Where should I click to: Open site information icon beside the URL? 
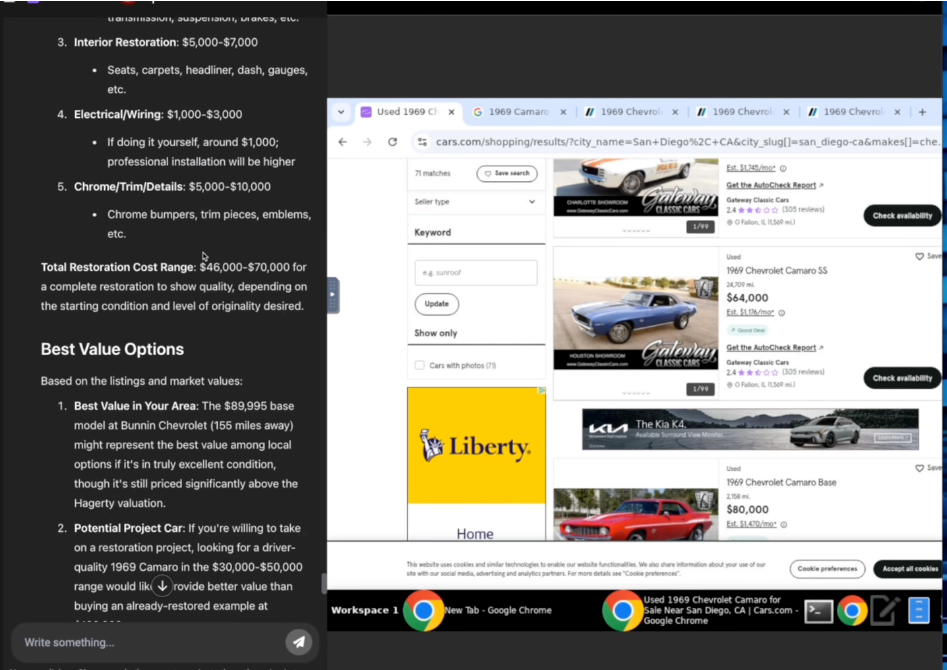[422, 142]
